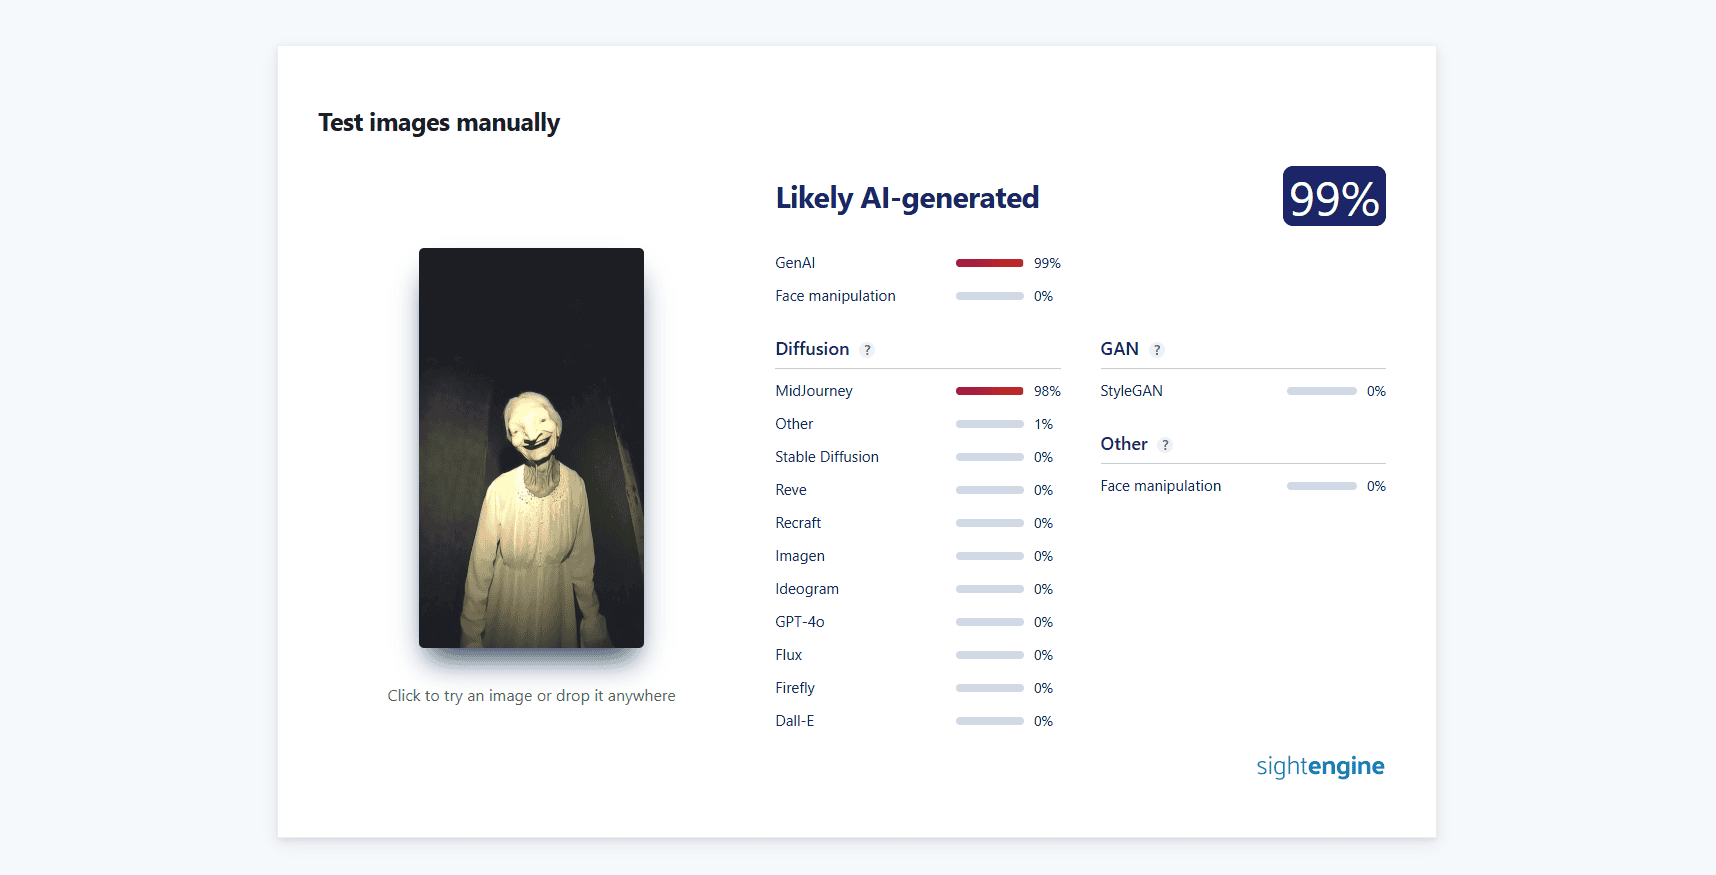Image resolution: width=1716 pixels, height=875 pixels.
Task: Click the MidJourney 98% progress bar
Action: (x=989, y=391)
